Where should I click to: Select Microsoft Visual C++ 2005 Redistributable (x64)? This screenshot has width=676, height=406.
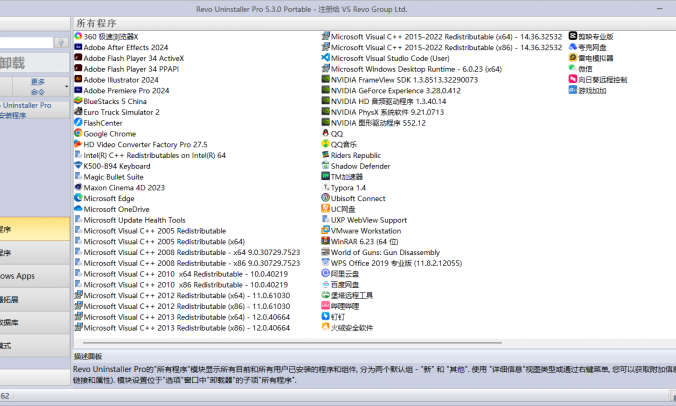[160, 241]
